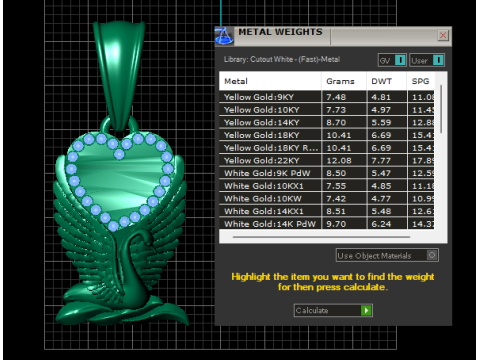The image size is (480, 360).
Task: Click the 4.81 DWT value
Action: (381, 97)
